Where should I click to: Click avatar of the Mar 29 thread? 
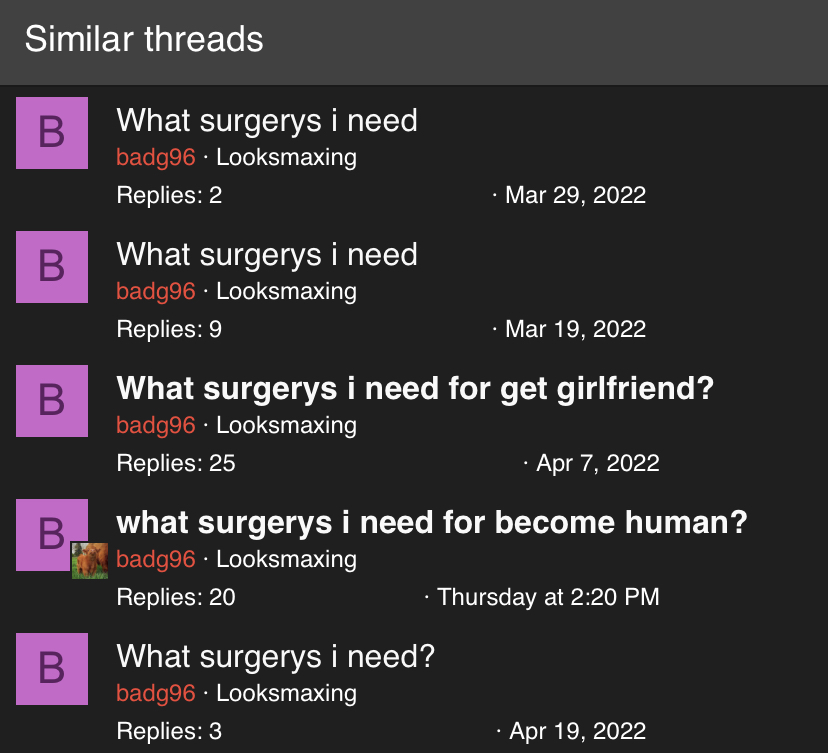52,133
